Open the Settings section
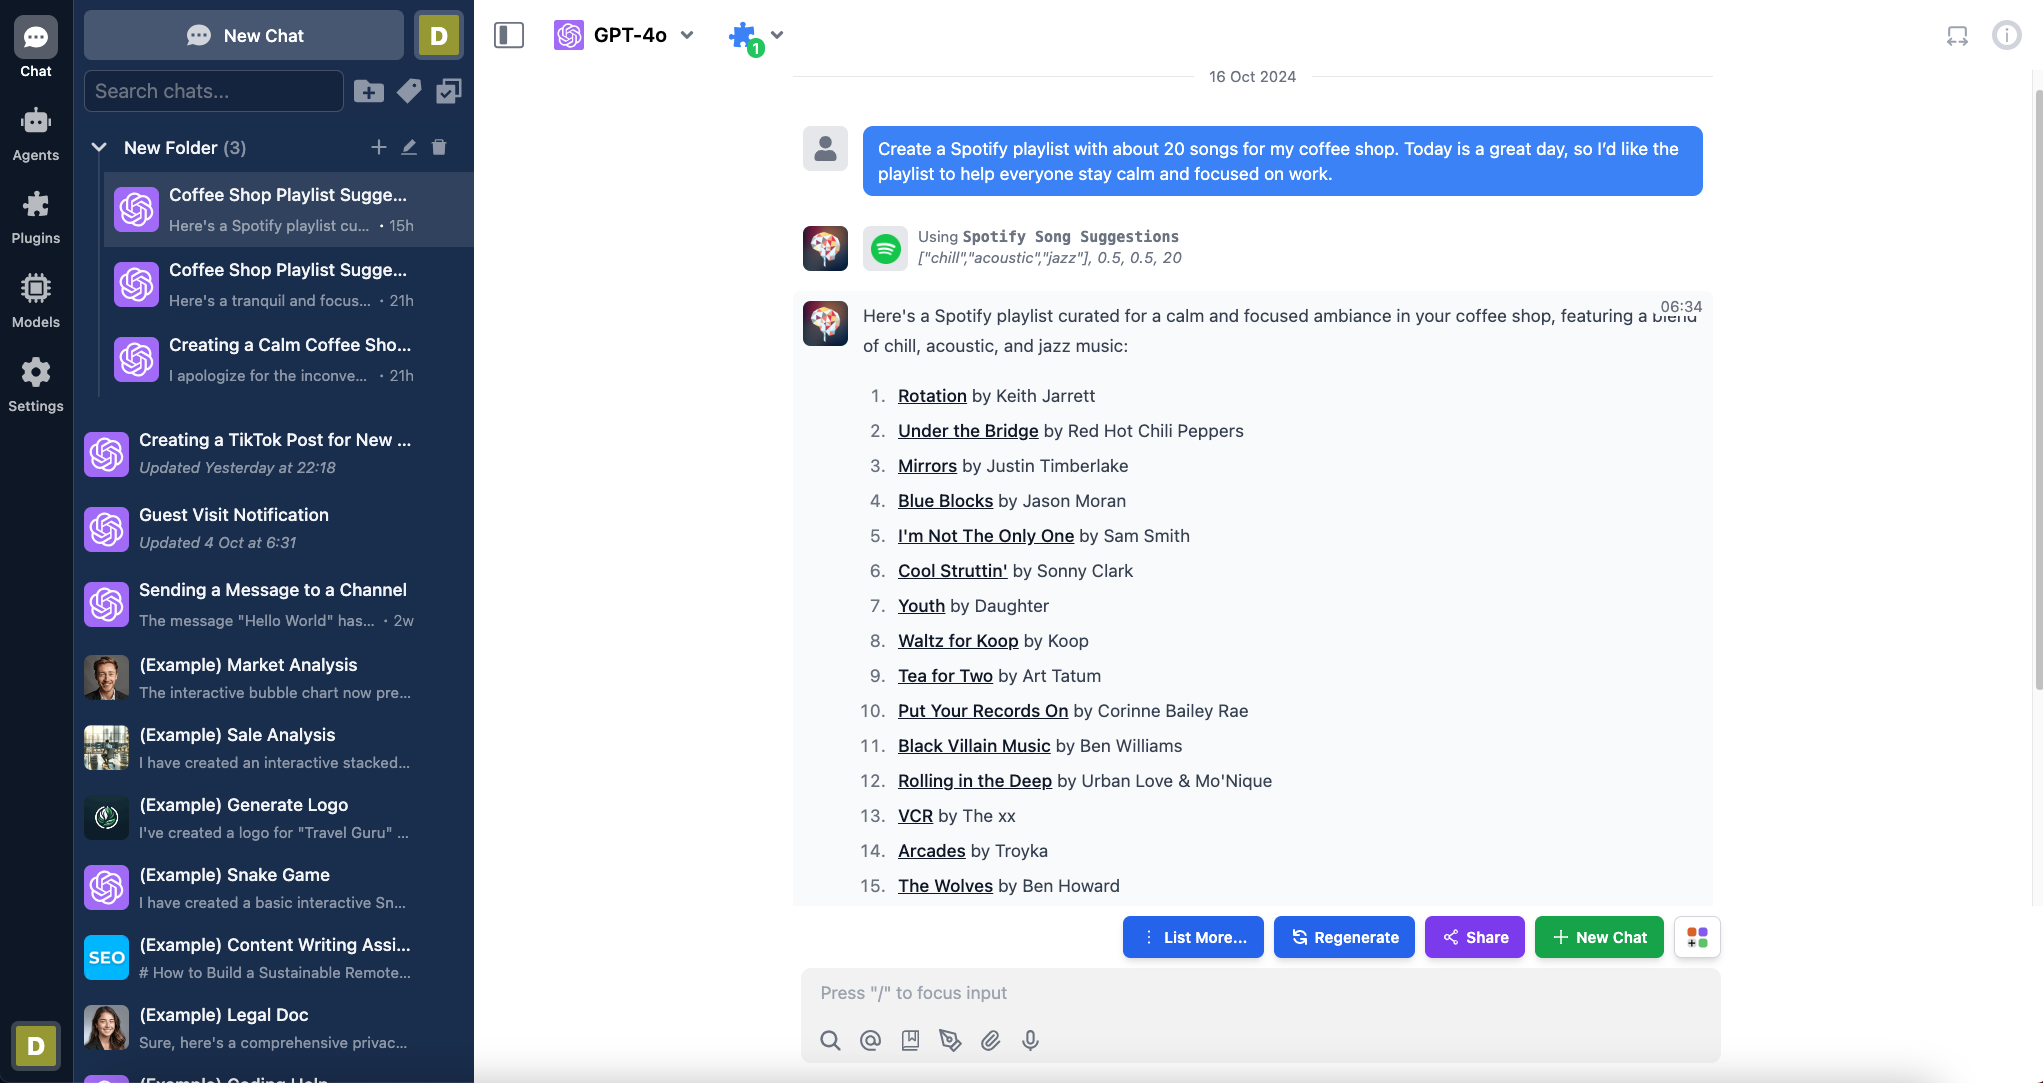Image resolution: width=2043 pixels, height=1083 pixels. [x=36, y=385]
